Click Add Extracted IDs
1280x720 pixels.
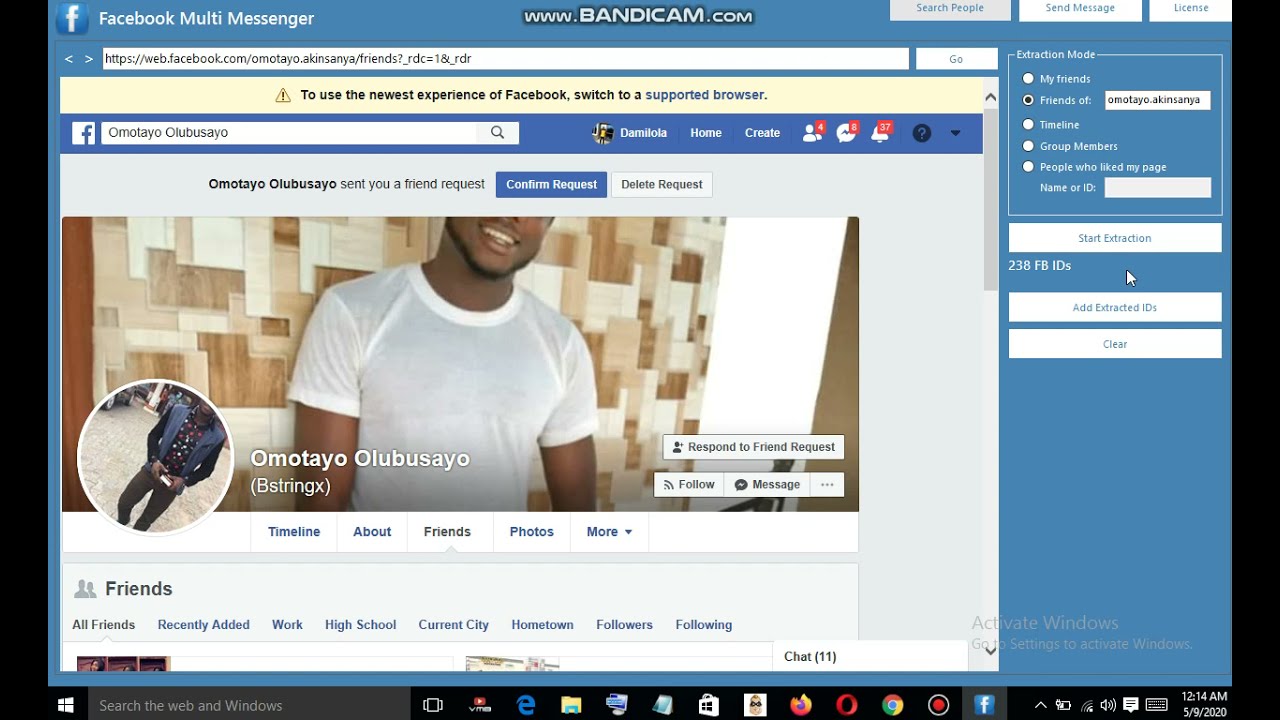1115,307
